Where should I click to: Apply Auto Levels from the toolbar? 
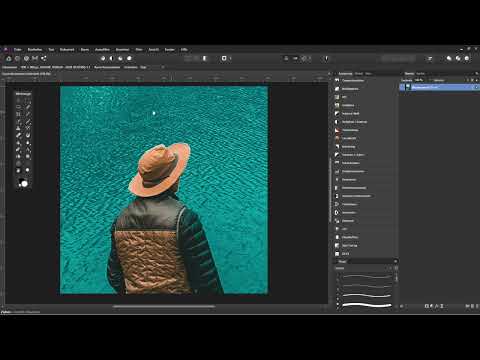103,58
